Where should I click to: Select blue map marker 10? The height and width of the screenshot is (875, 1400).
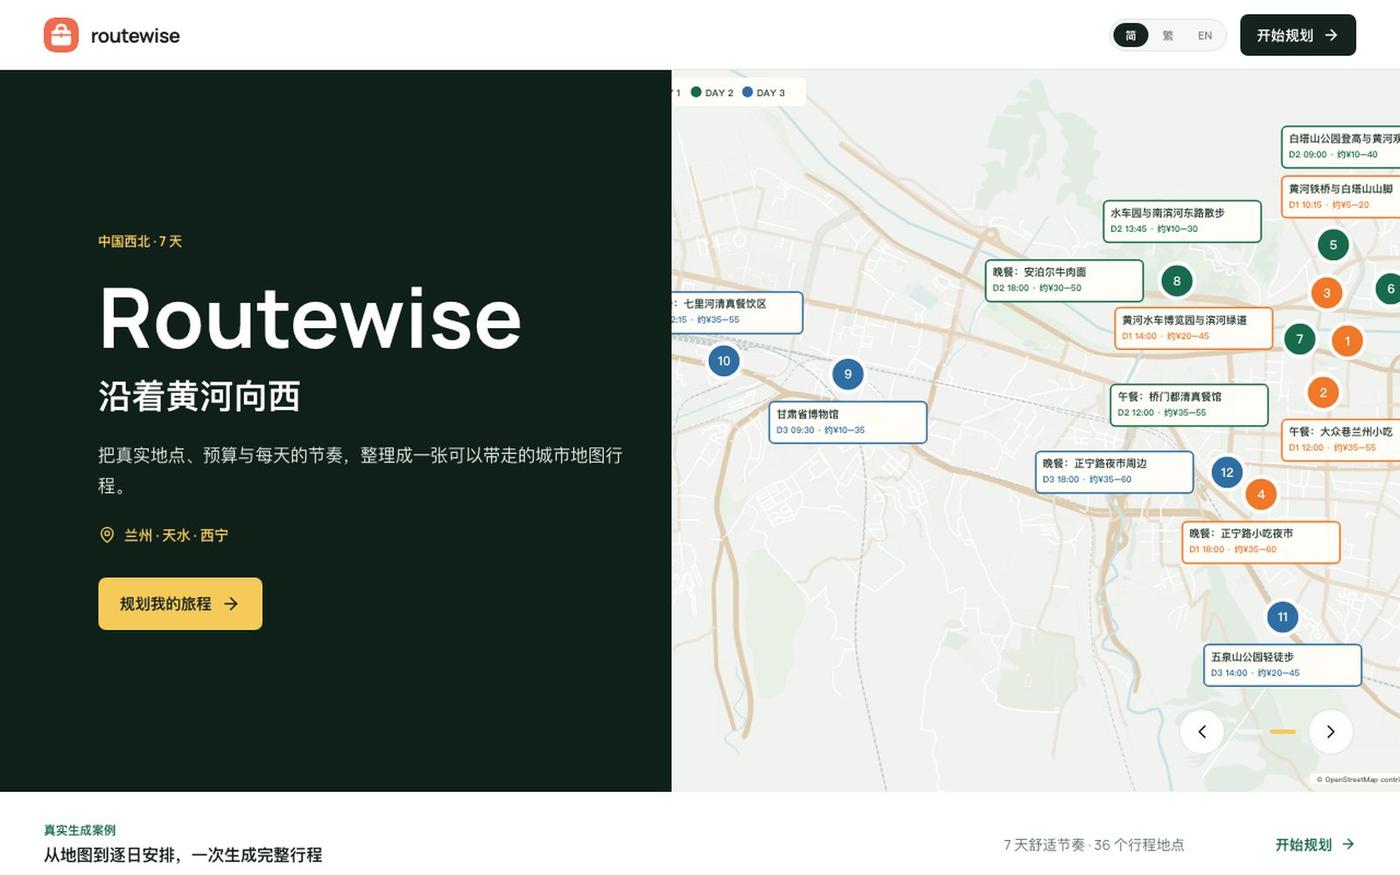click(724, 361)
